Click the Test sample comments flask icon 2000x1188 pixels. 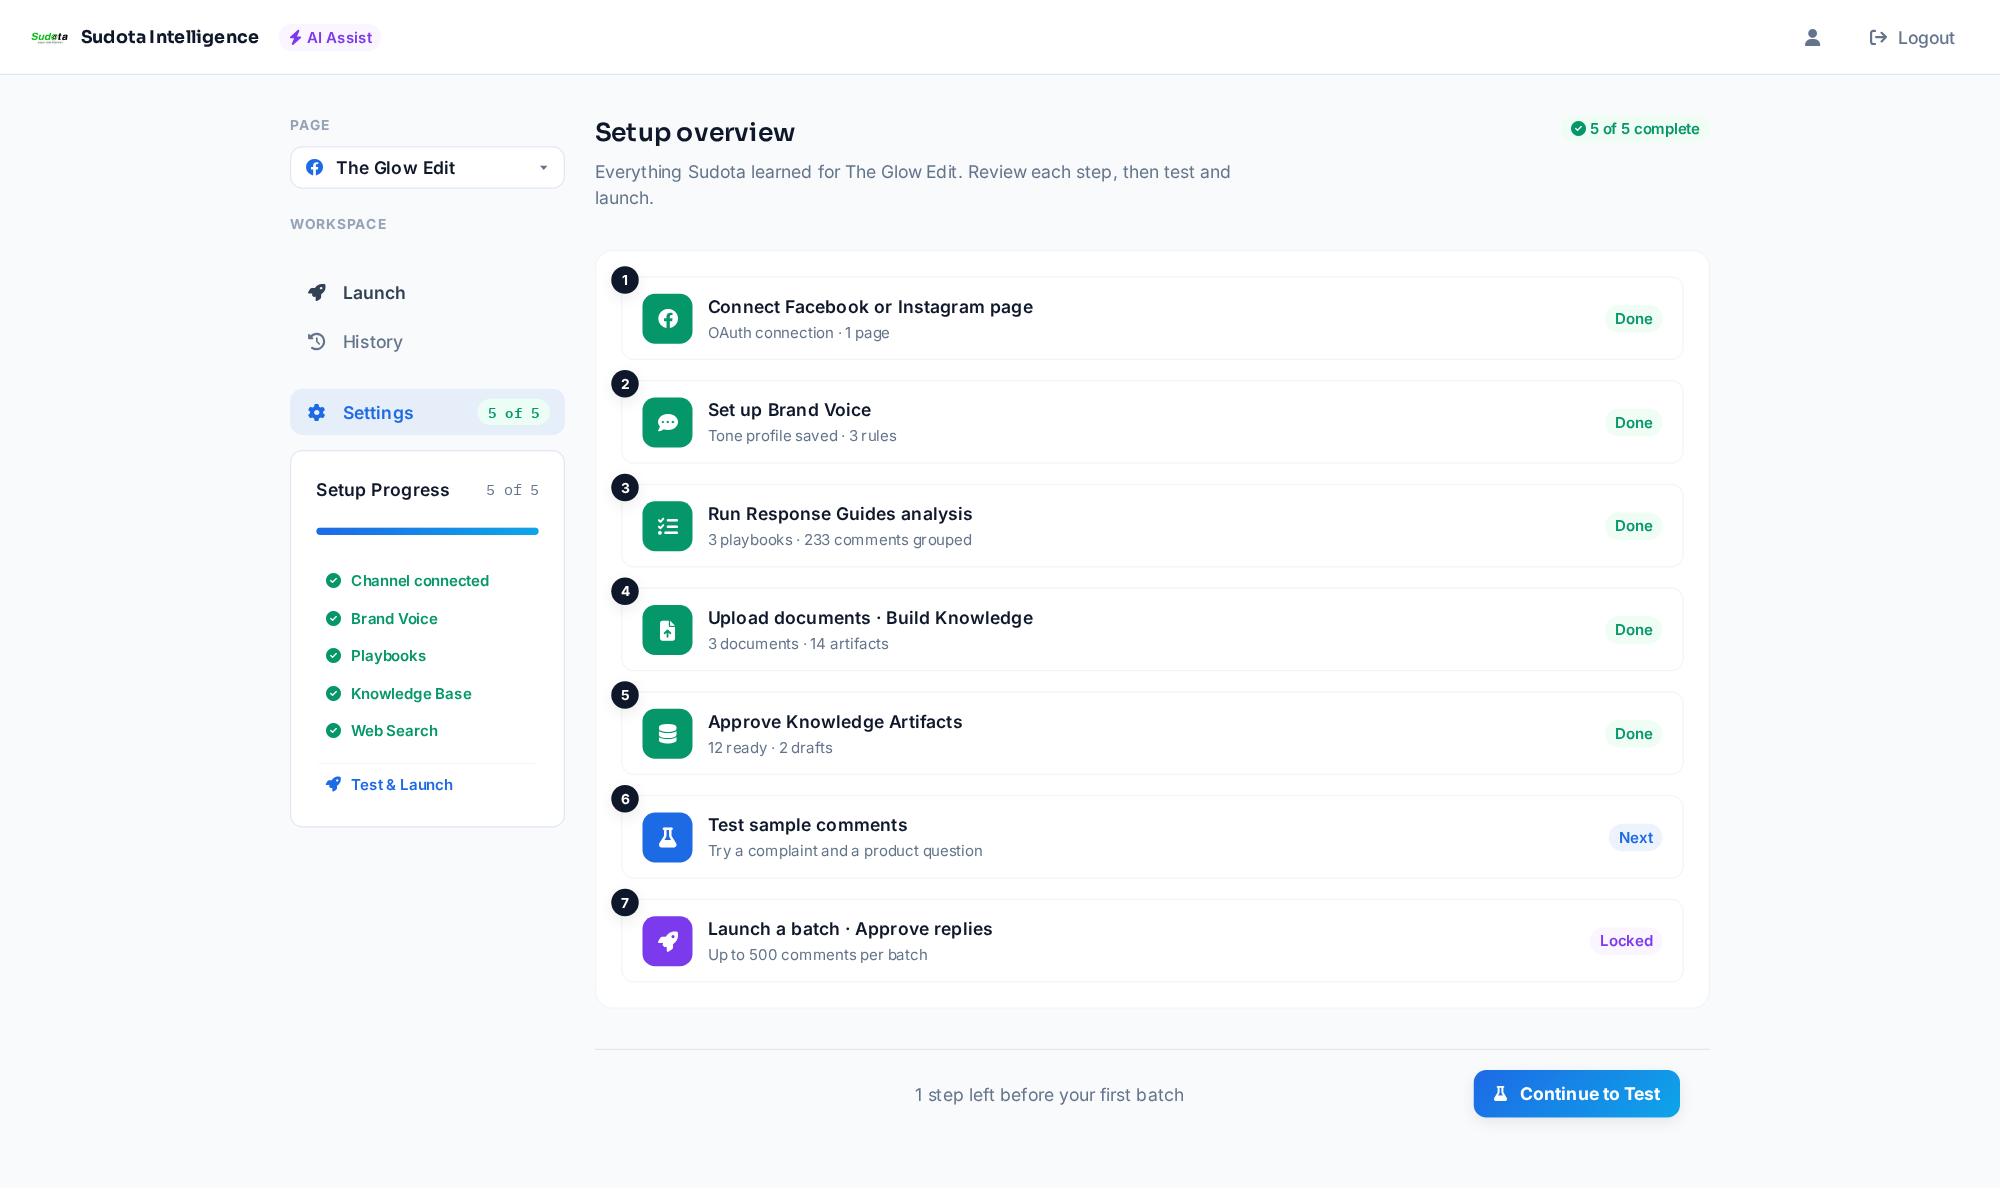(667, 837)
